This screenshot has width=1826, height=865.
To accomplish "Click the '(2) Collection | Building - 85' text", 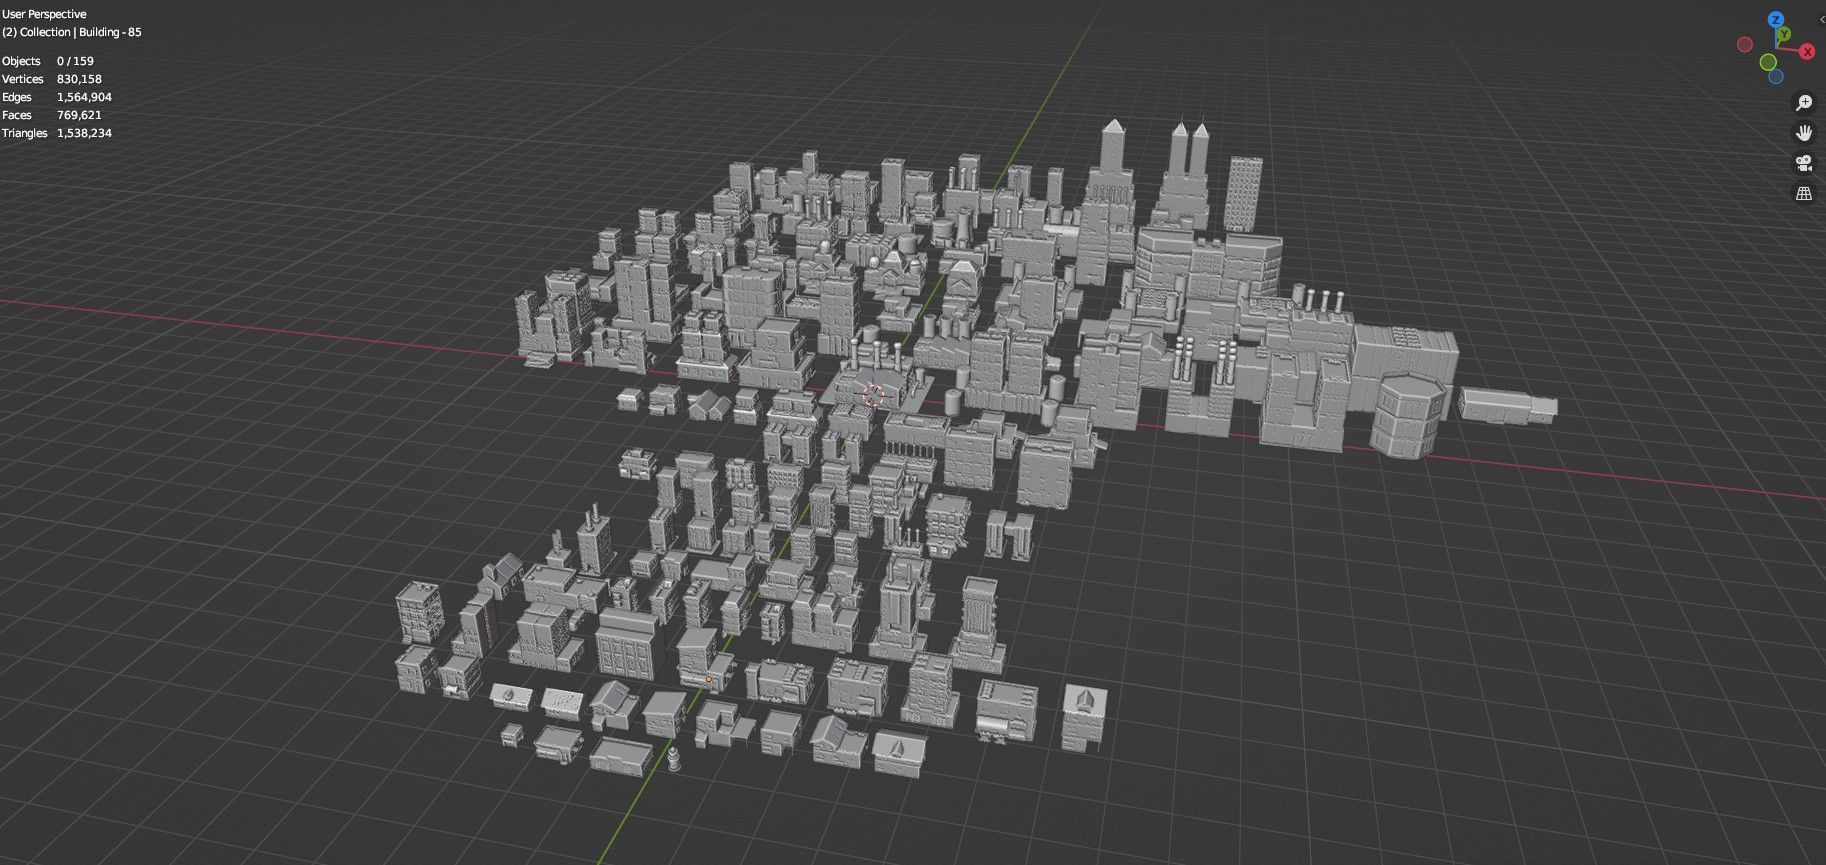I will tap(72, 32).
